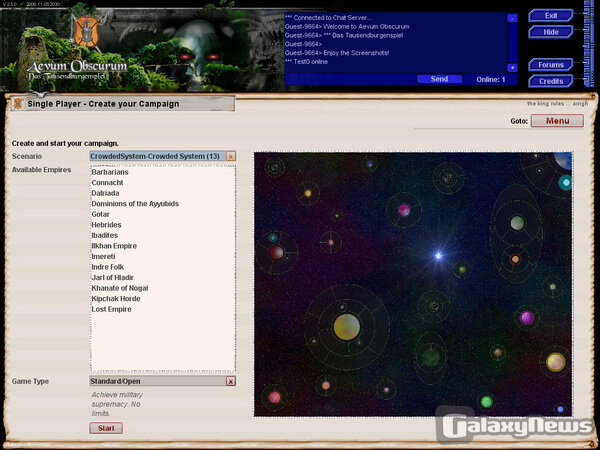Select the Gotar empire

point(100,214)
